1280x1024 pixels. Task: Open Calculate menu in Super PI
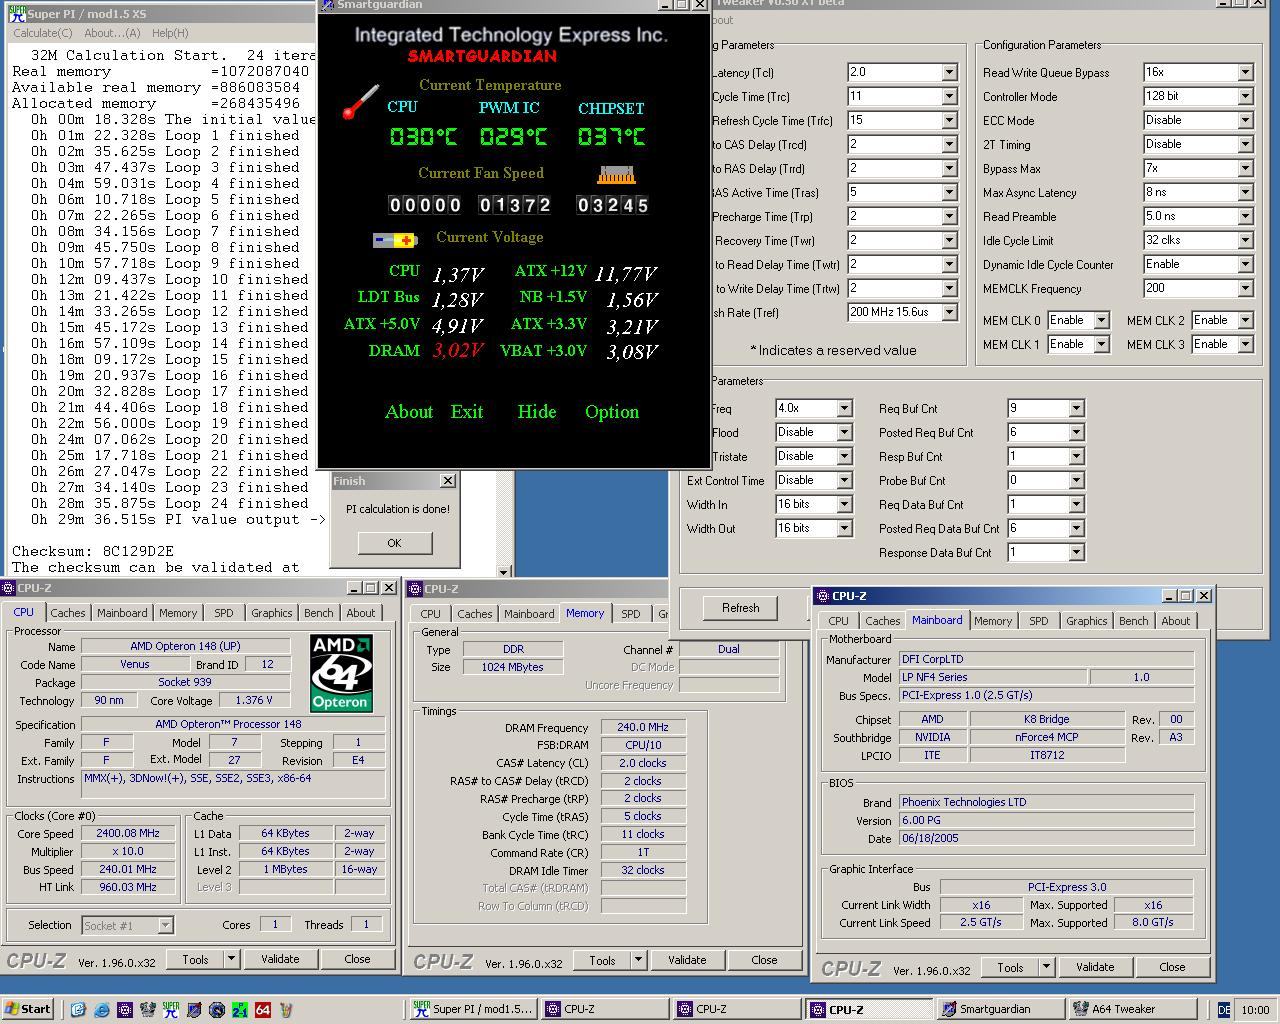42,33
